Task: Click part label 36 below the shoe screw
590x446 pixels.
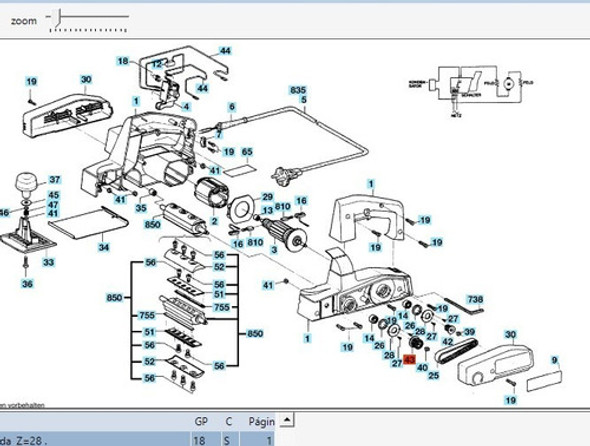Action: [27, 284]
